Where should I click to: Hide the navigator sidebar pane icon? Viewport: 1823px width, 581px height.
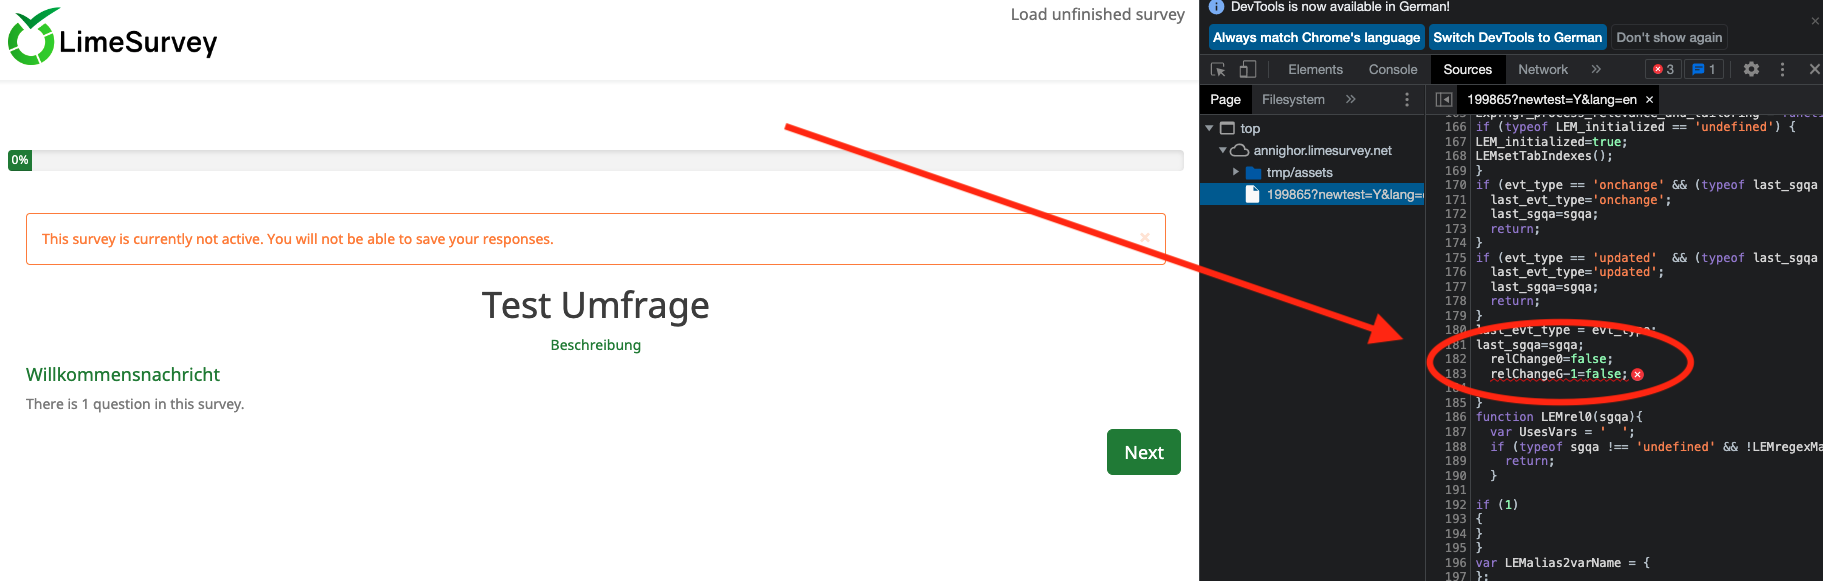[x=1443, y=99]
